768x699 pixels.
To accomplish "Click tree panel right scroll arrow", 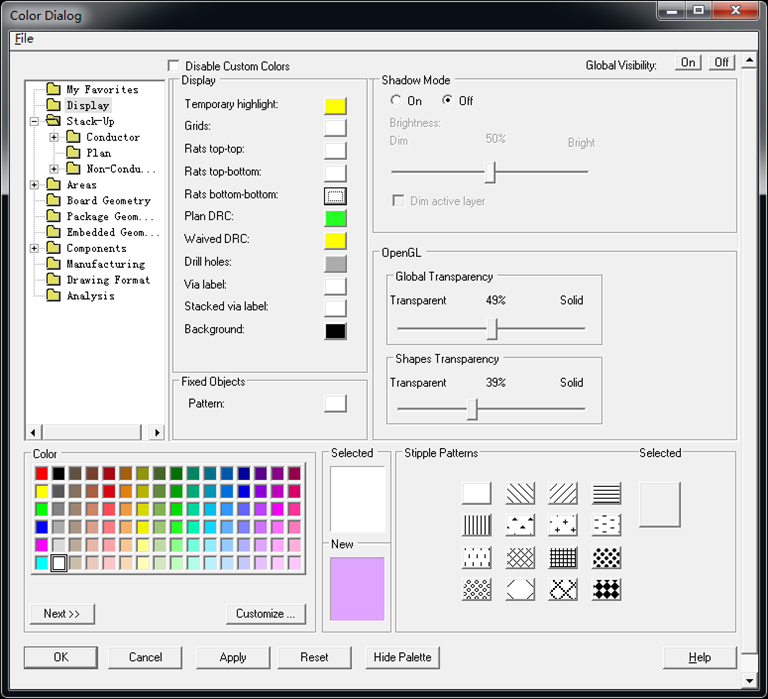I will click(157, 433).
